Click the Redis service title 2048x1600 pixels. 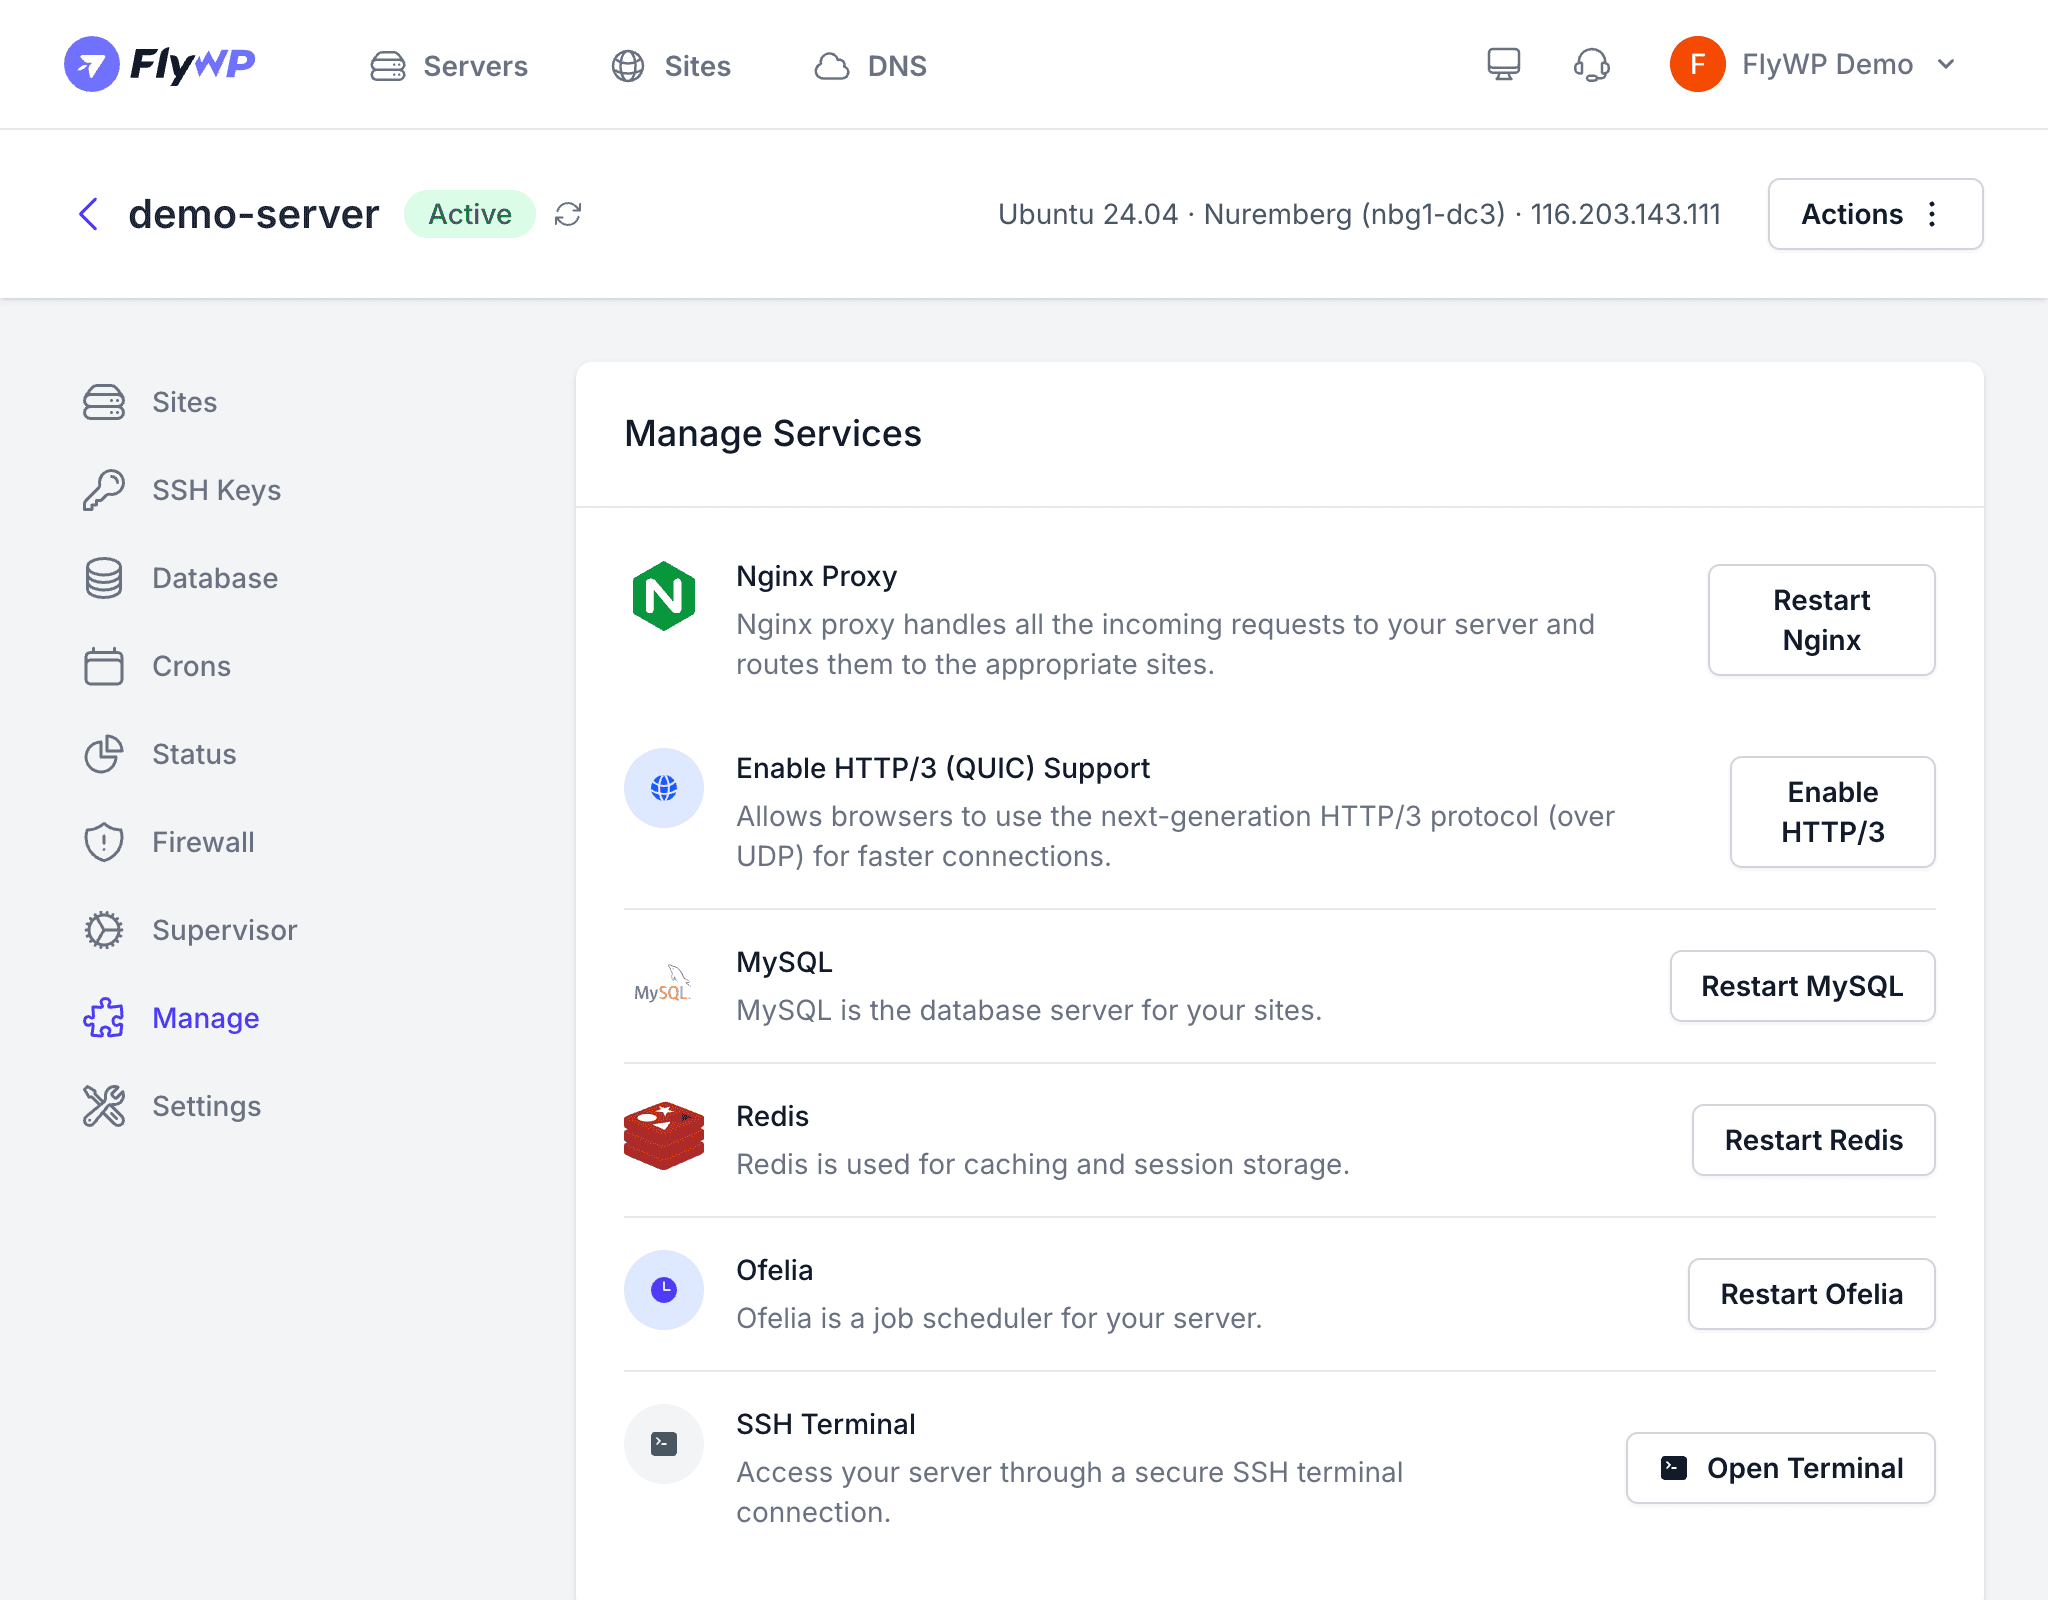click(772, 1116)
